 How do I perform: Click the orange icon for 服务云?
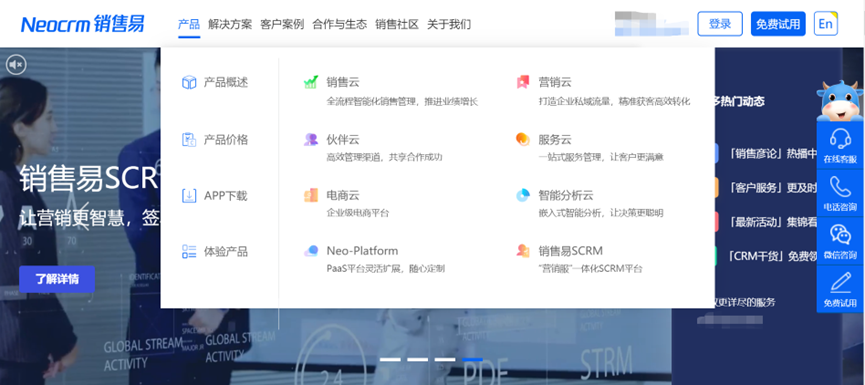click(x=522, y=140)
